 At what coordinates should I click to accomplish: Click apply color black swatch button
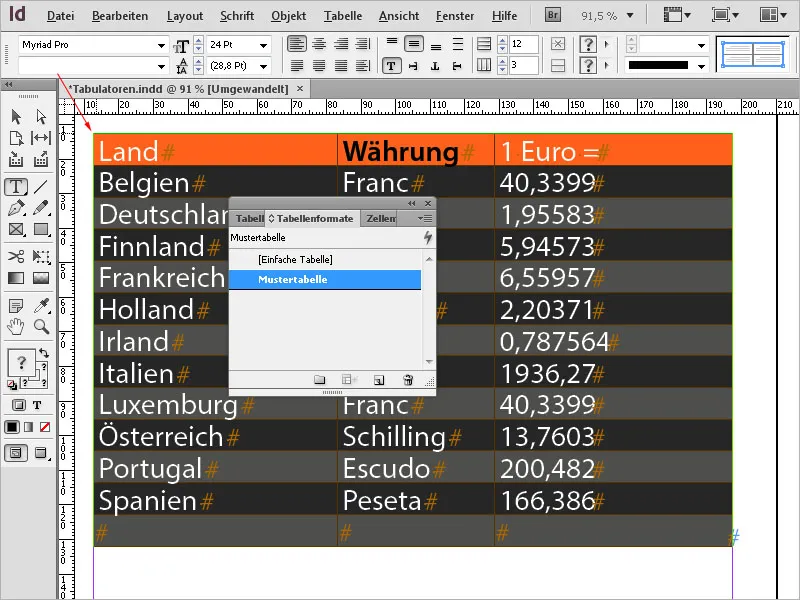(x=11, y=427)
